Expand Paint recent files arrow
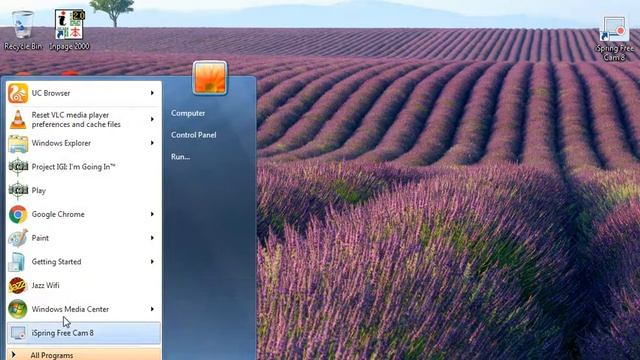Image resolution: width=640 pixels, height=360 pixels. tap(152, 238)
